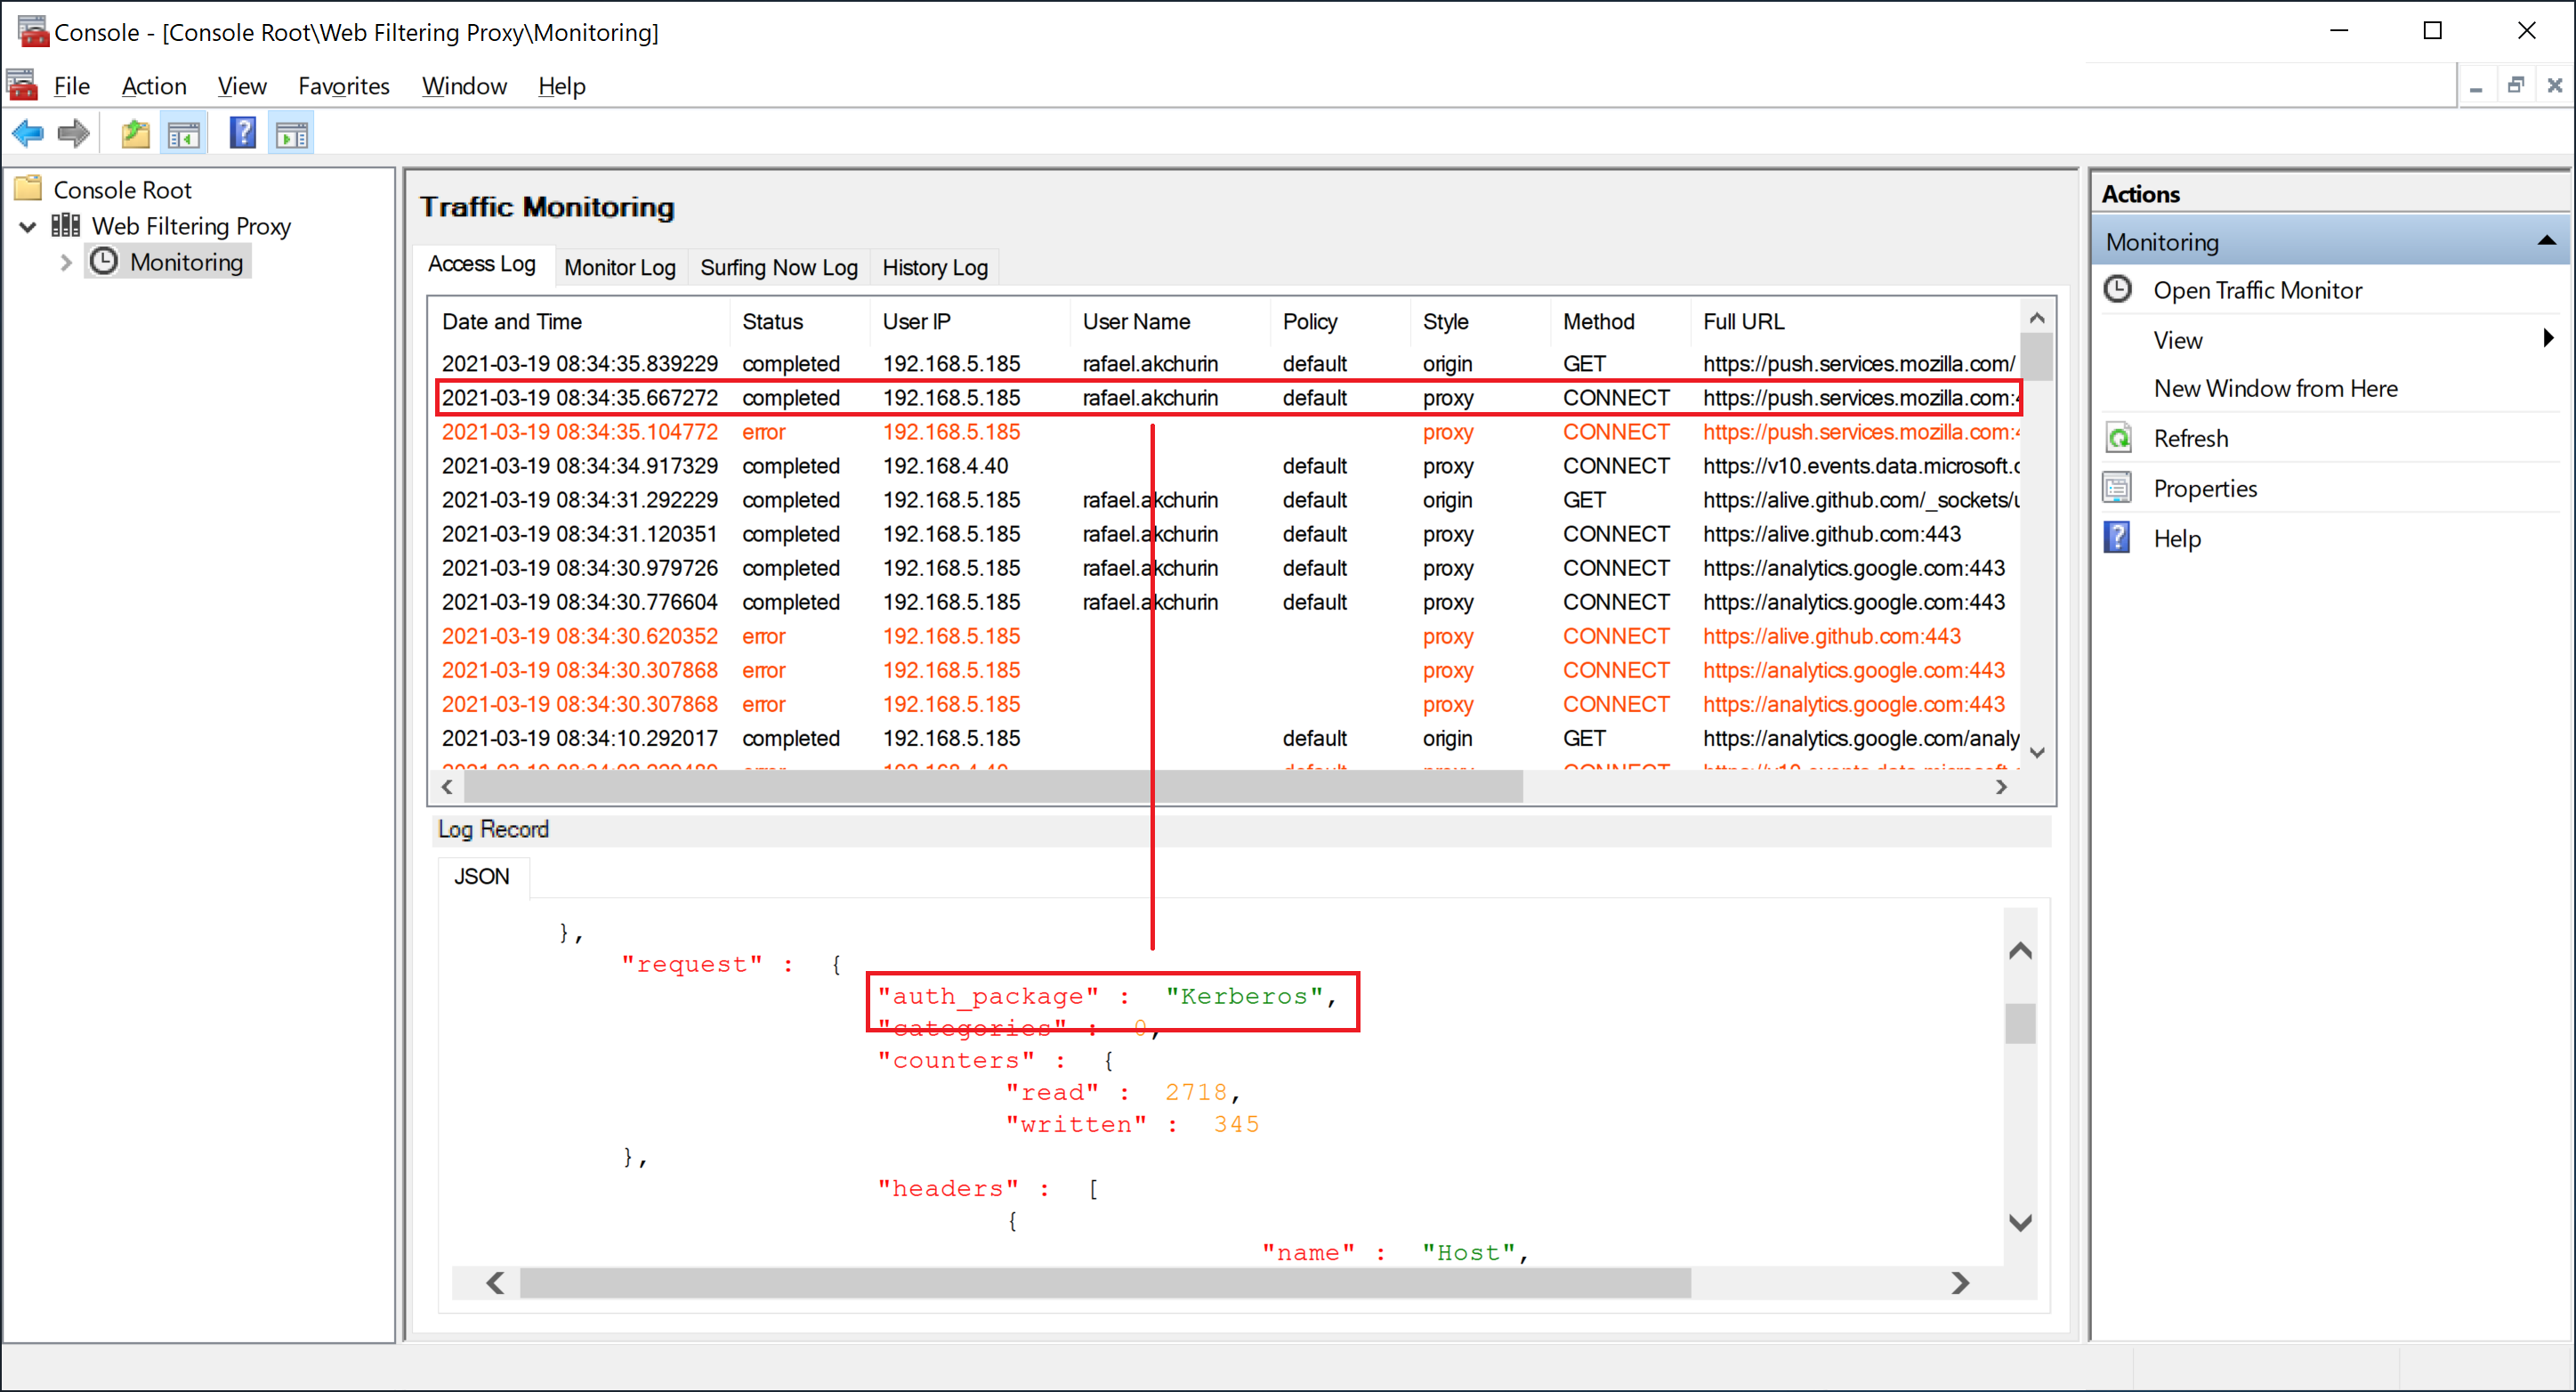Sort by Status column header
The width and height of the screenshot is (2576, 1392).
click(x=801, y=321)
